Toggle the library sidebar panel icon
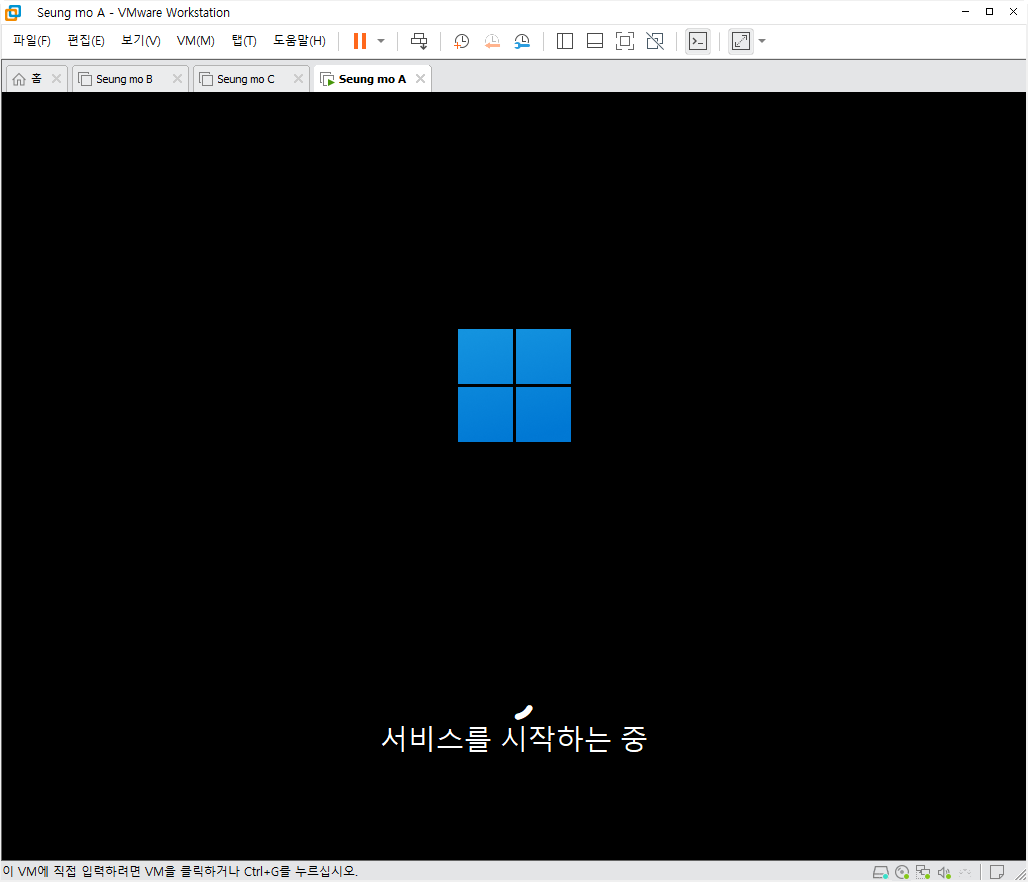Viewport: 1028px width, 882px height. [564, 41]
